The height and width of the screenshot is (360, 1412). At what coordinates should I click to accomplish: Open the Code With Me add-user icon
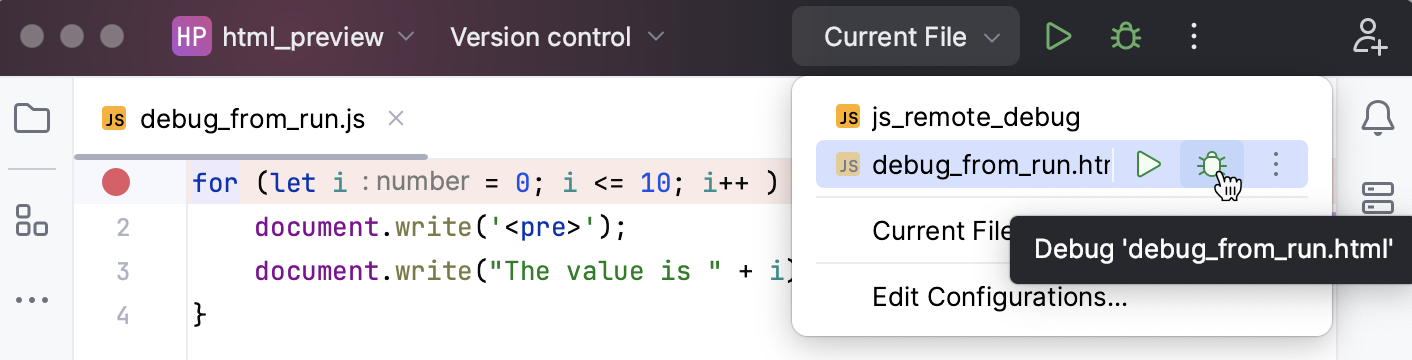pyautogui.click(x=1369, y=37)
